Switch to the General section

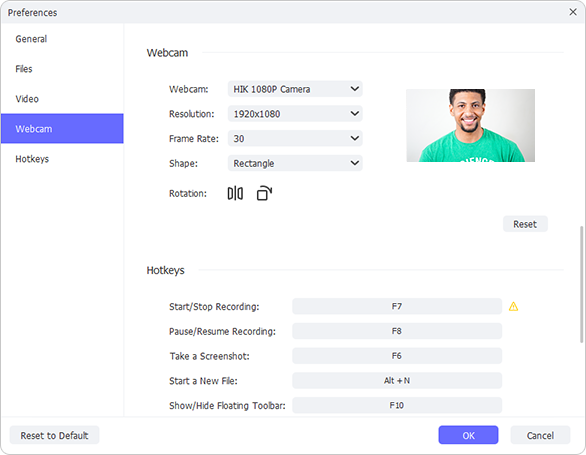(62, 39)
